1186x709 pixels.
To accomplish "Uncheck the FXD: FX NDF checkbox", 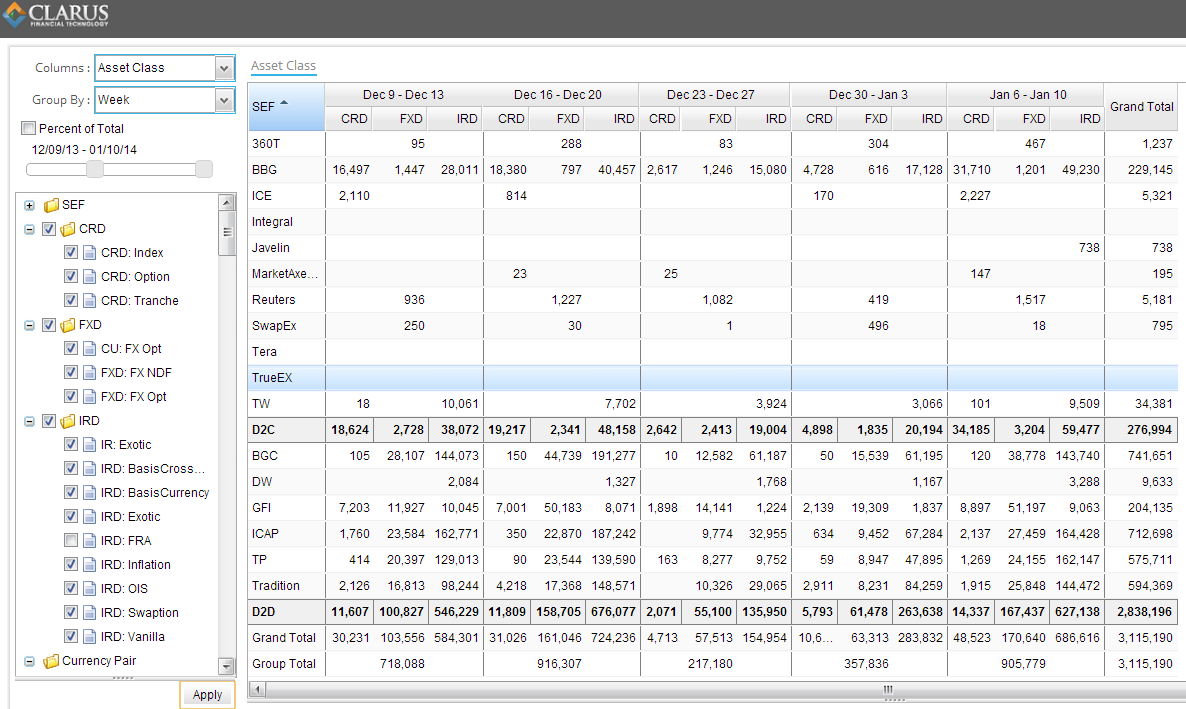I will [70, 373].
